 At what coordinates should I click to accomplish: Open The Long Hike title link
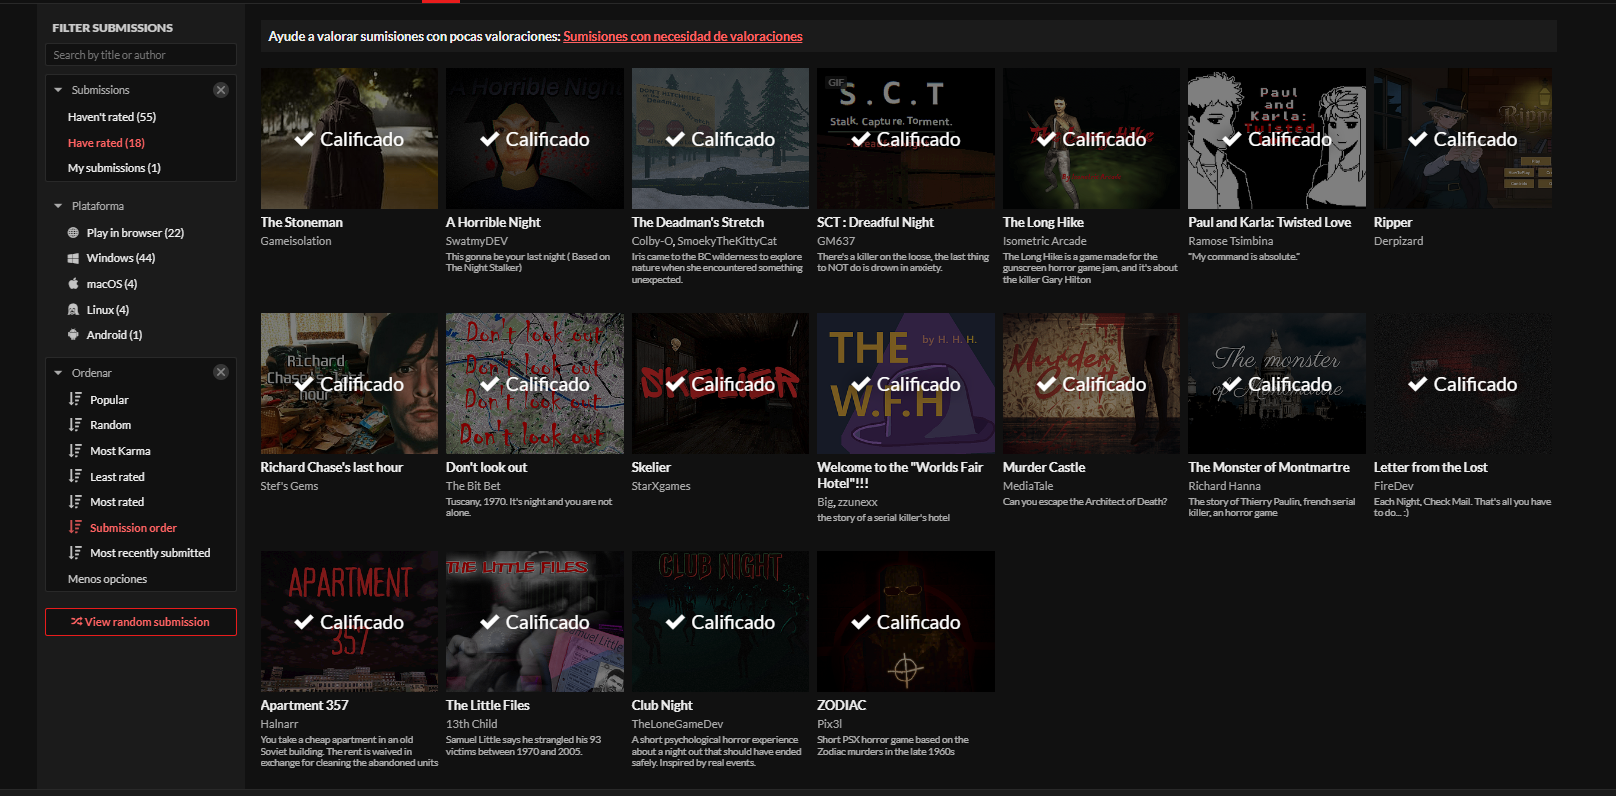point(1043,222)
